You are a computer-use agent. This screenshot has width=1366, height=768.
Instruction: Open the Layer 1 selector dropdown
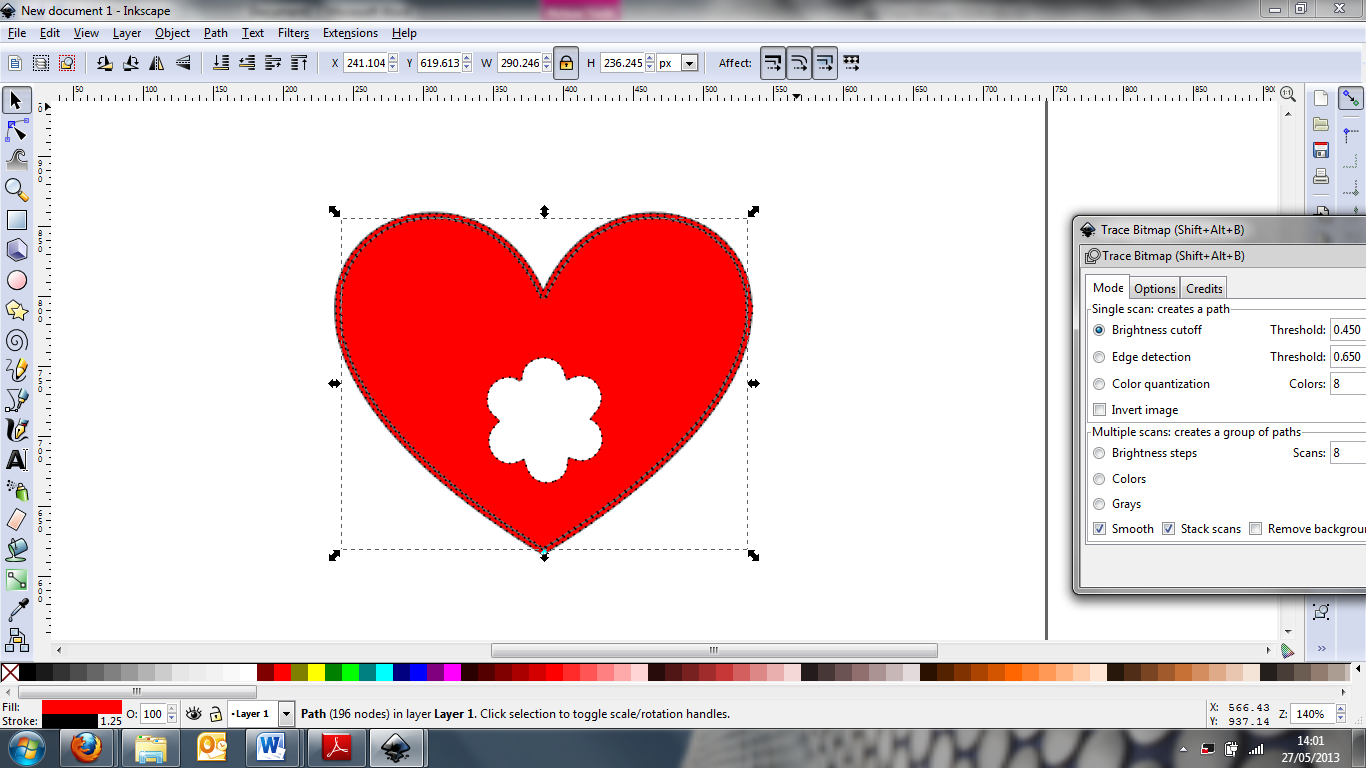[286, 714]
